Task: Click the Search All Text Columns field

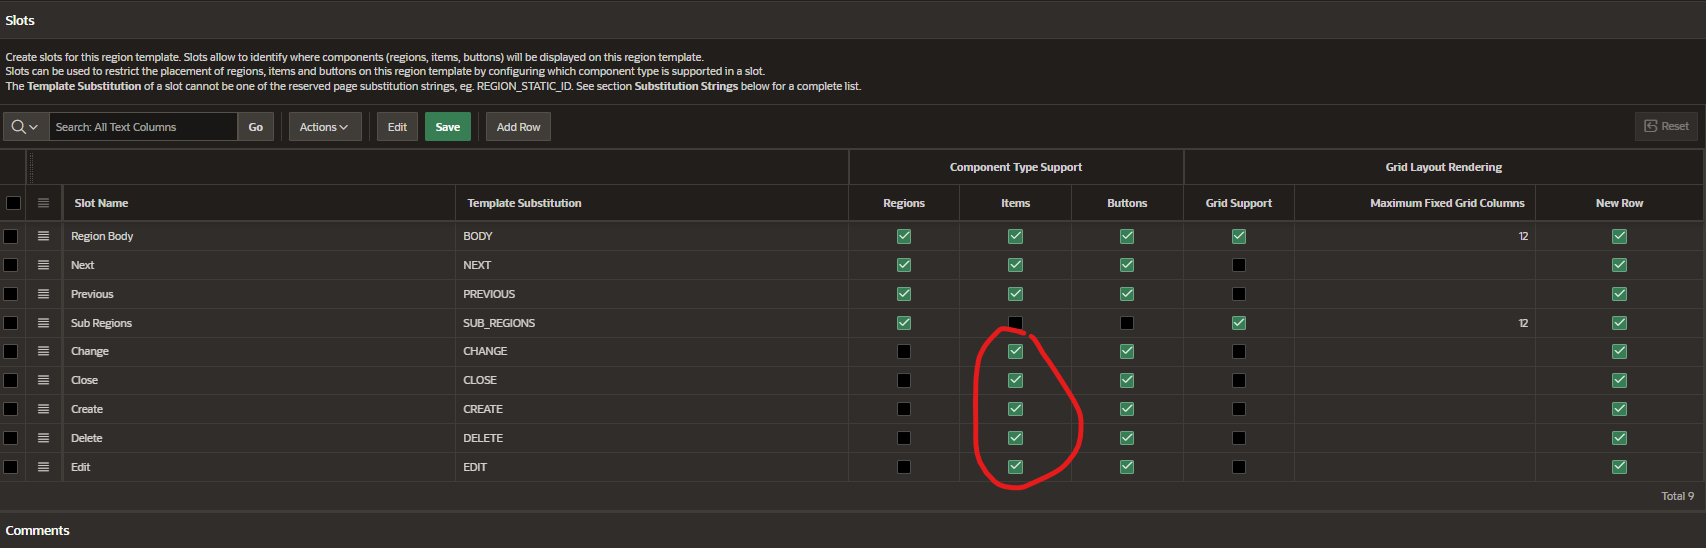Action: [x=143, y=127]
